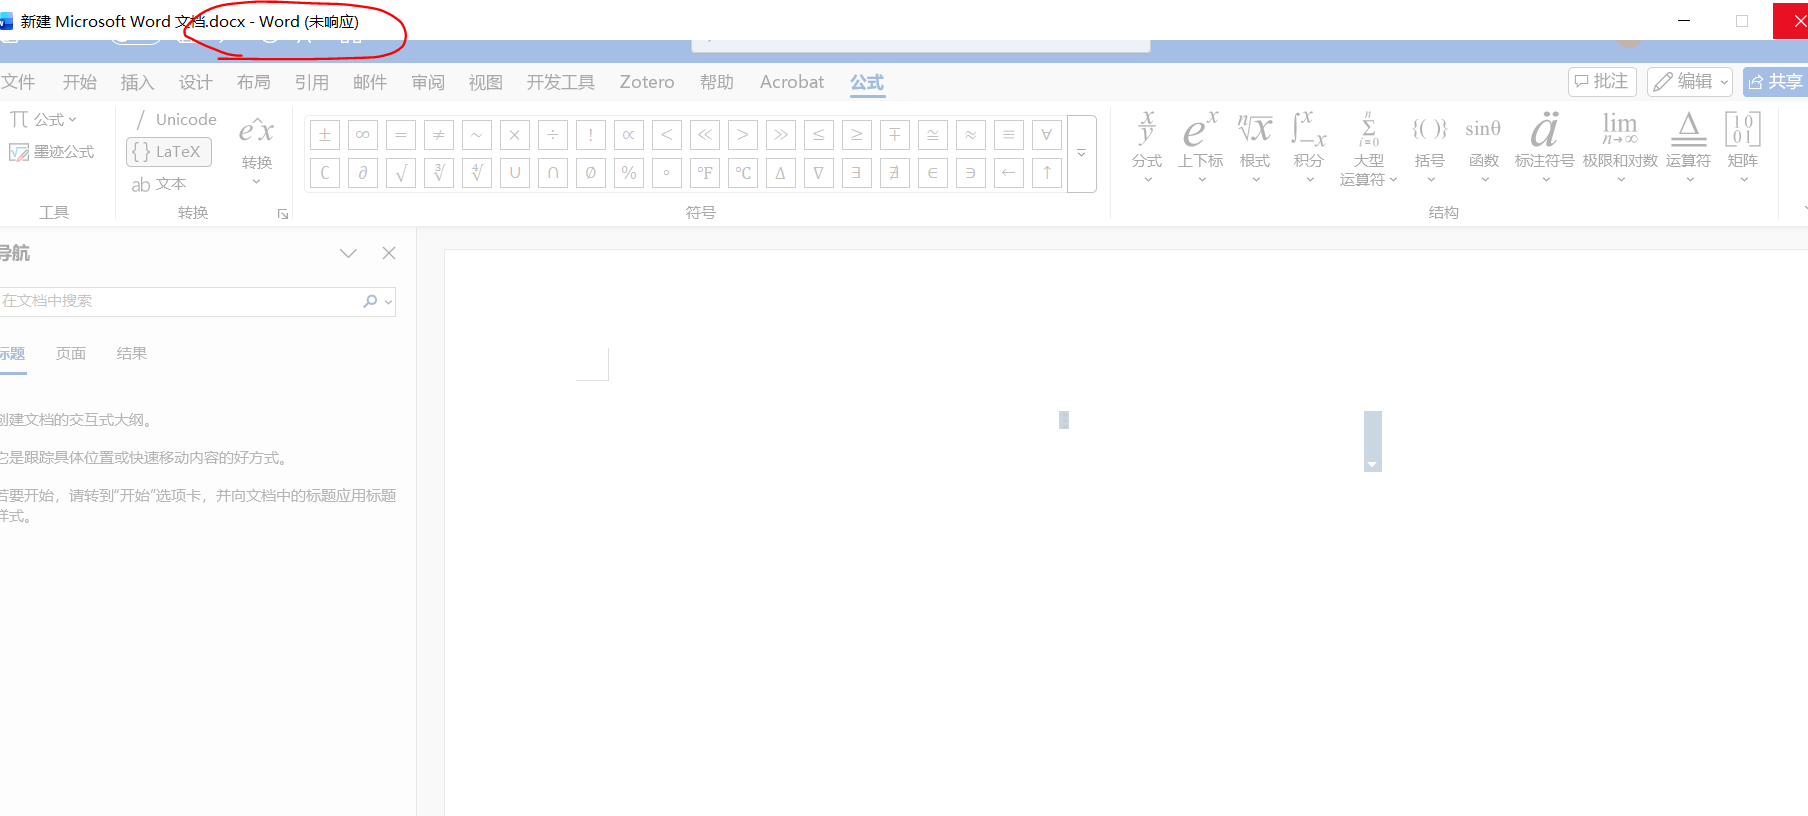The image size is (1808, 816).
Task: Open the 上下标 script structures dropdown
Action: (x=1200, y=147)
